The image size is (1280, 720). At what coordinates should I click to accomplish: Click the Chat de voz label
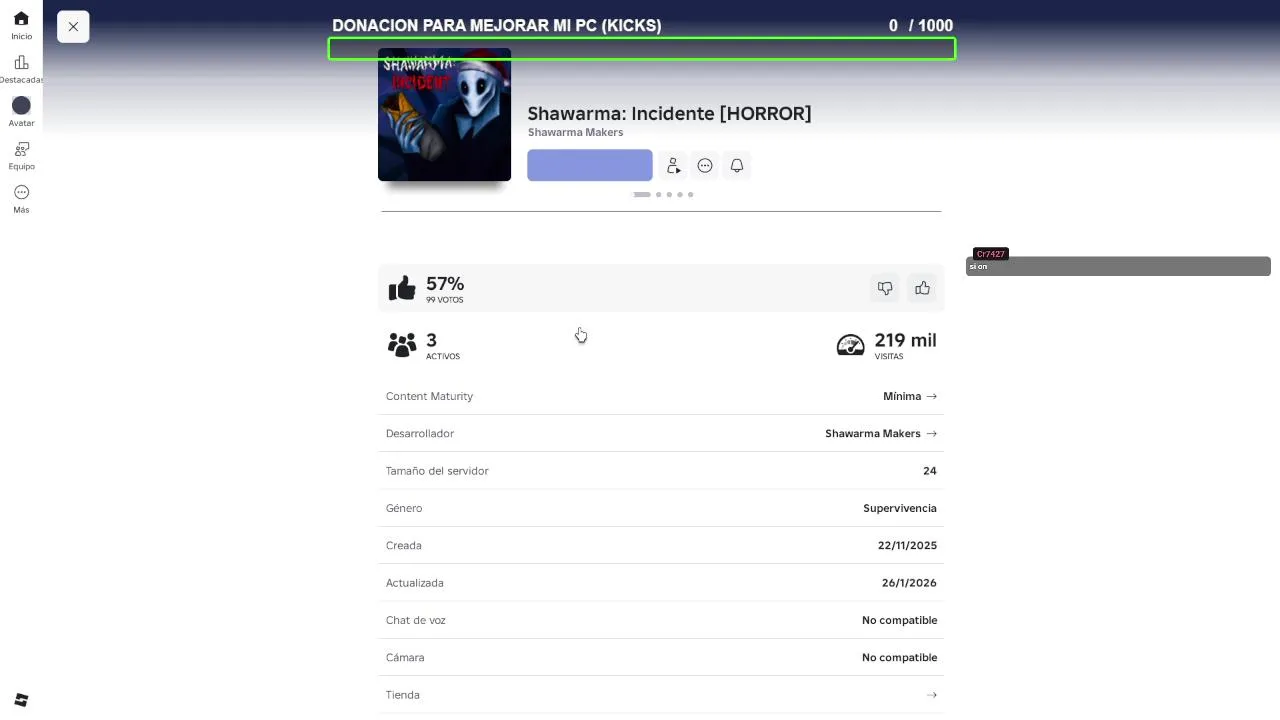416,620
